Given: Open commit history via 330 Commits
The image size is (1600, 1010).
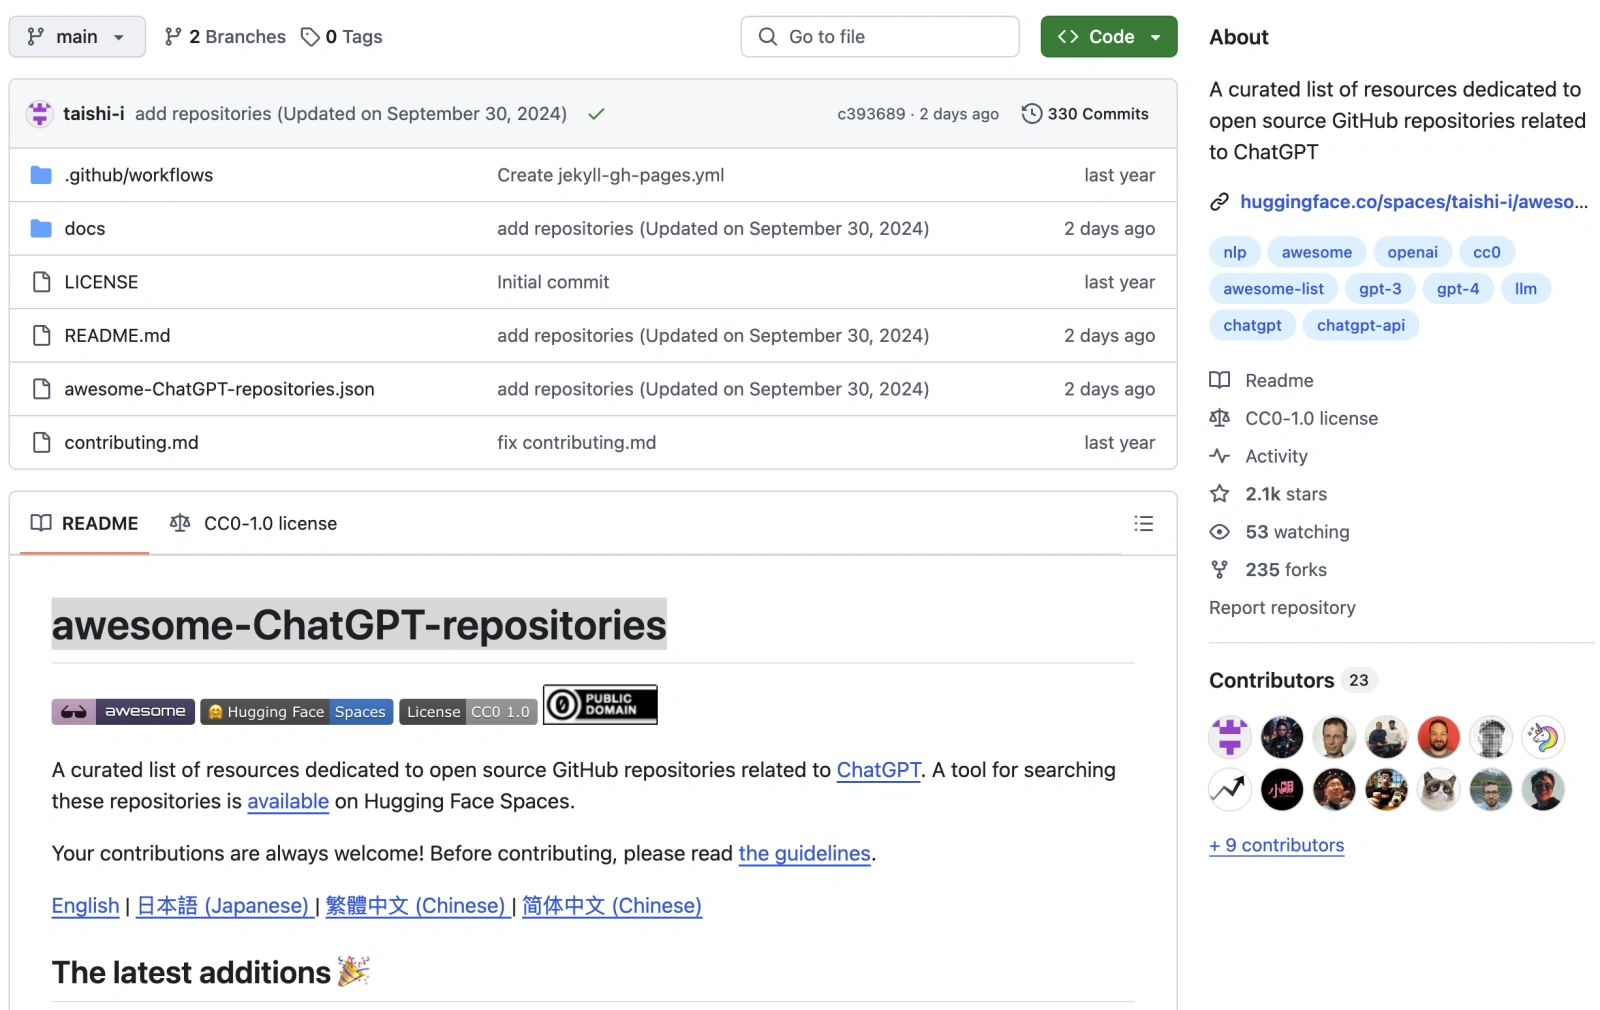Looking at the screenshot, I should (1085, 114).
